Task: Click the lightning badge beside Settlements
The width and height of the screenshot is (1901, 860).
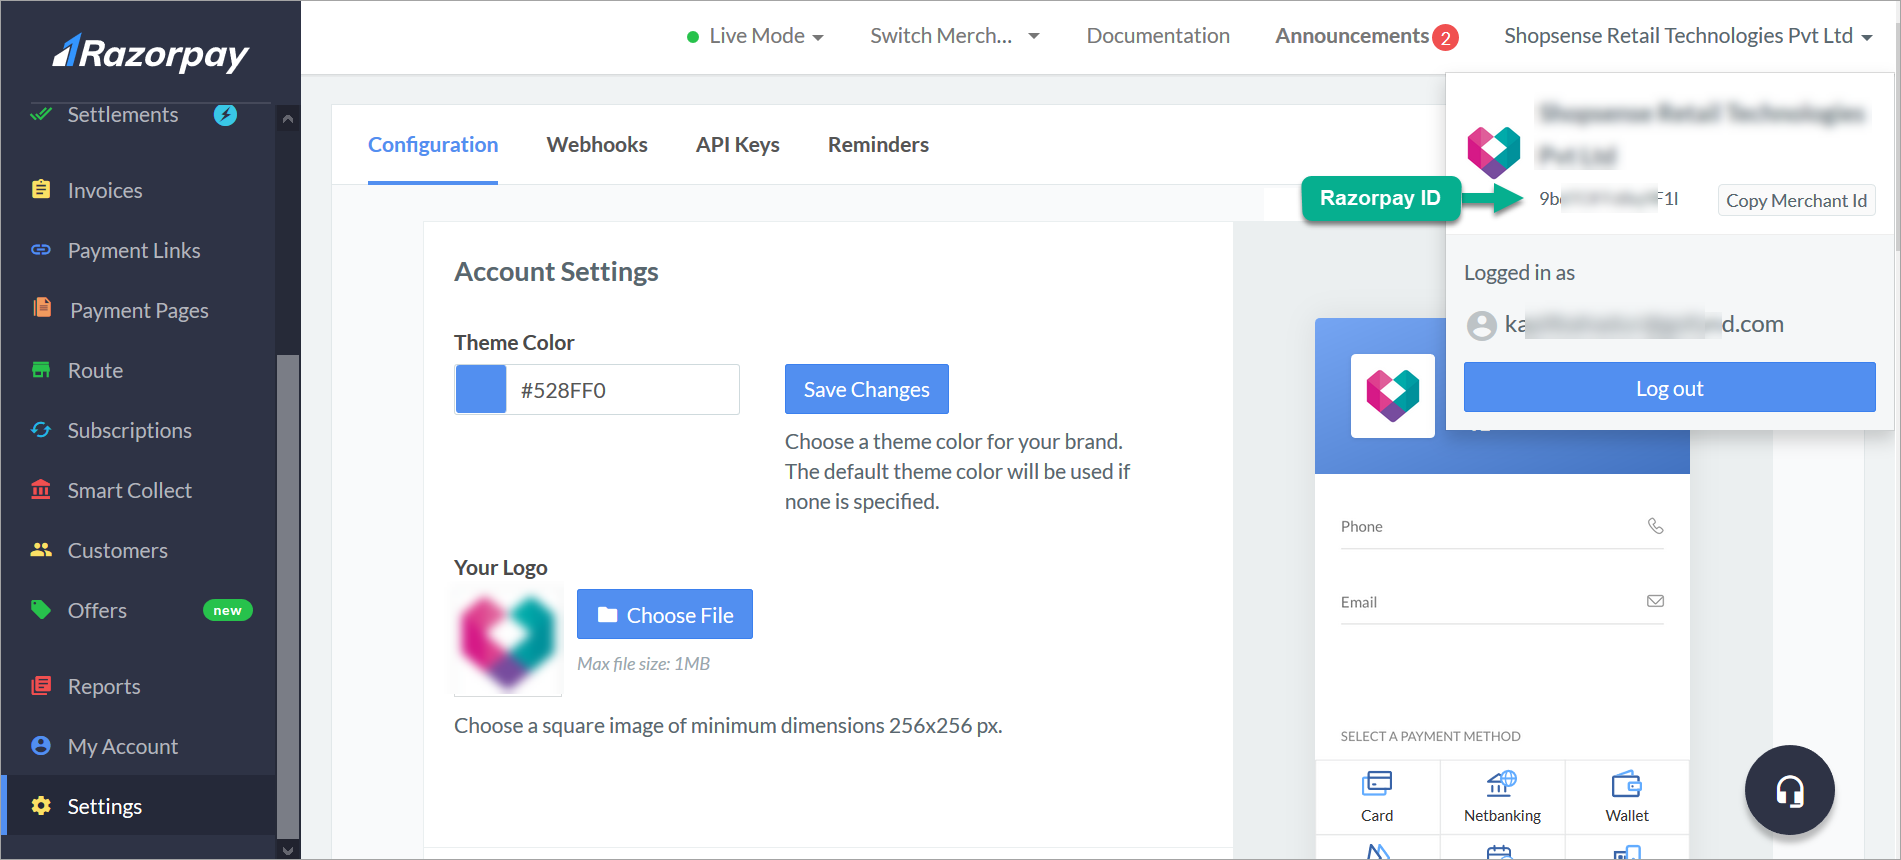Action: coord(225,115)
